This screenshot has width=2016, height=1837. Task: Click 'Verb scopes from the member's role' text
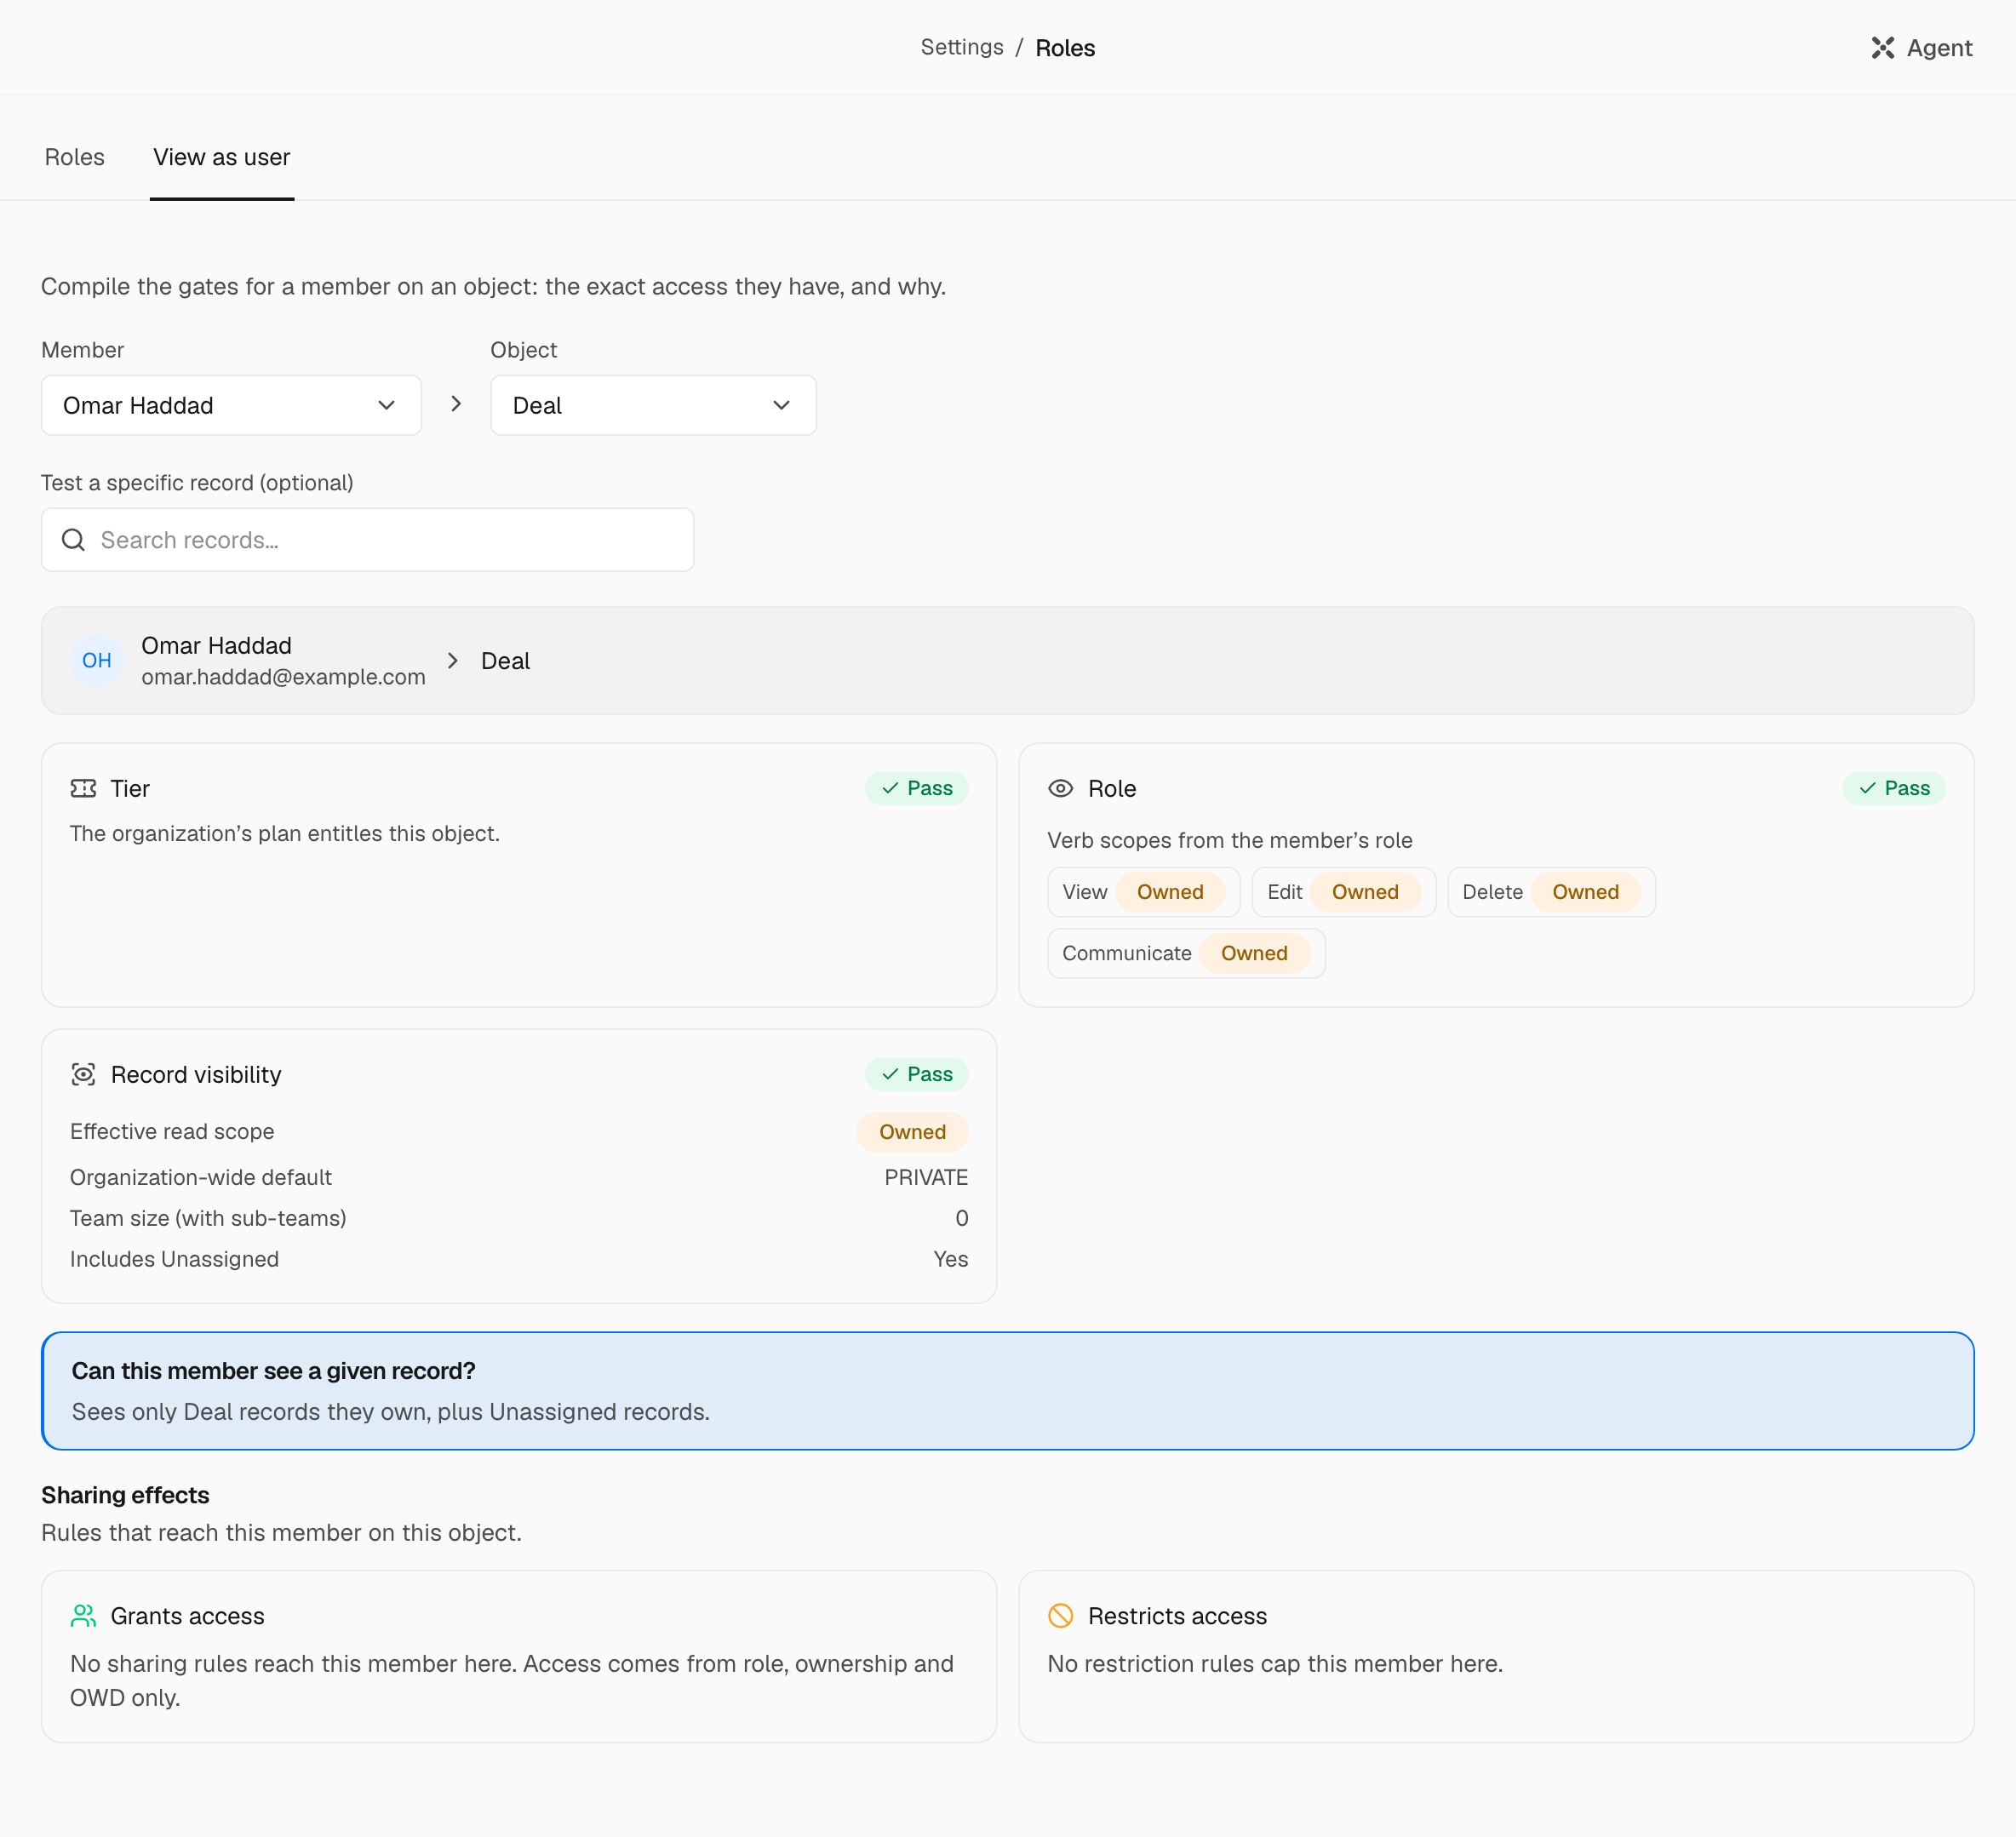tap(1230, 840)
